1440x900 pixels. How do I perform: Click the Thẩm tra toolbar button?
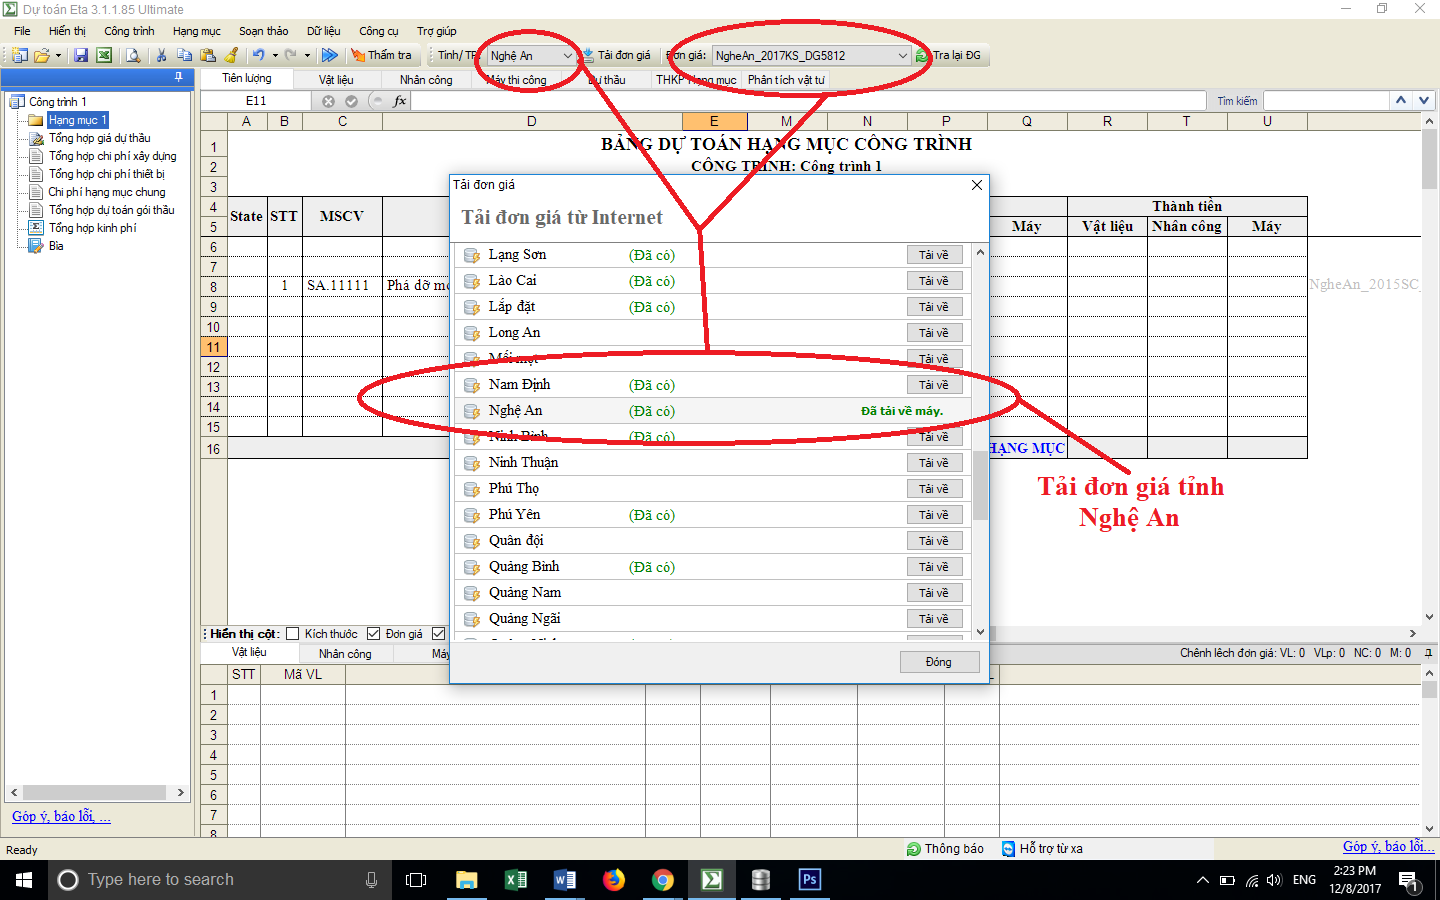(x=381, y=56)
